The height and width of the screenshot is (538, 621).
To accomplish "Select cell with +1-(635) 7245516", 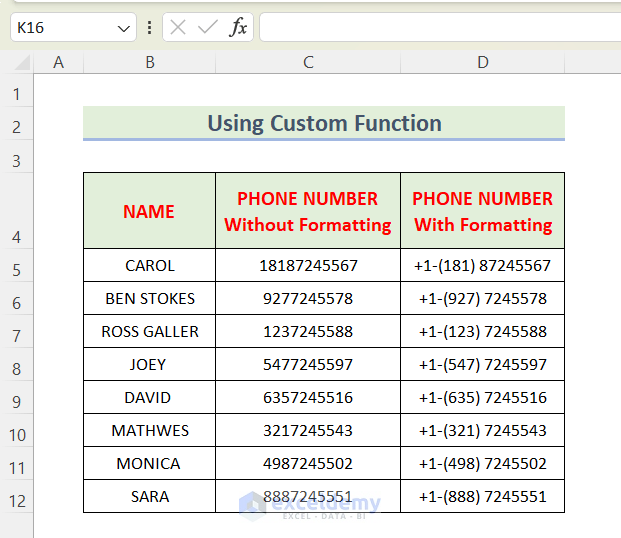I will 482,397.
